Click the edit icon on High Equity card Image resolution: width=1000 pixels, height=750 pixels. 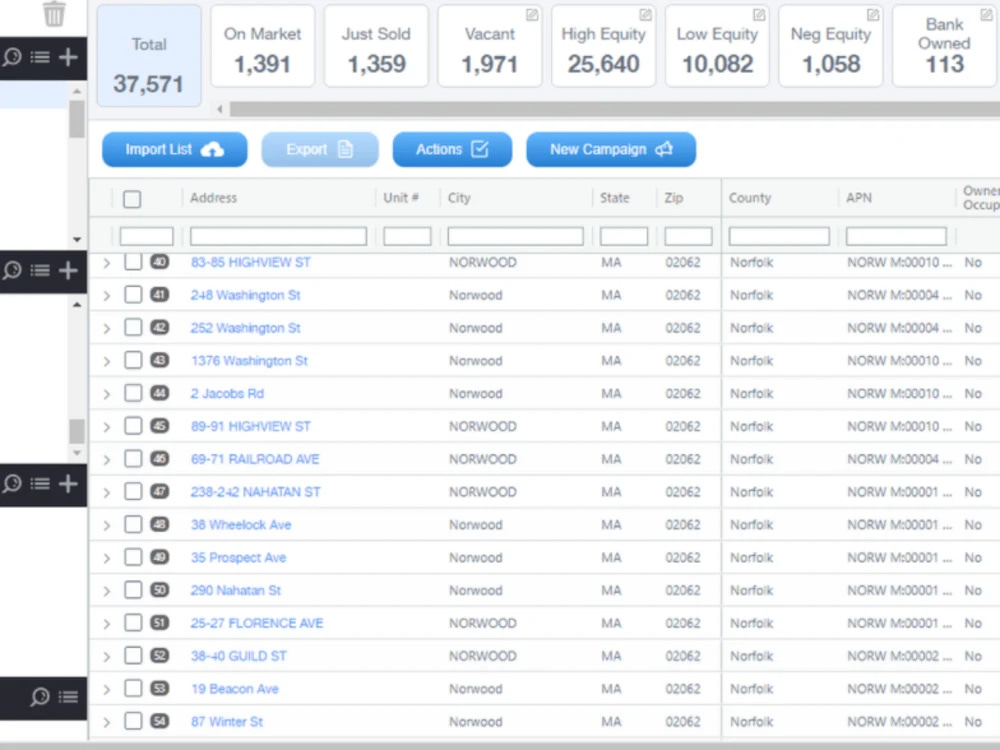[x=645, y=14]
